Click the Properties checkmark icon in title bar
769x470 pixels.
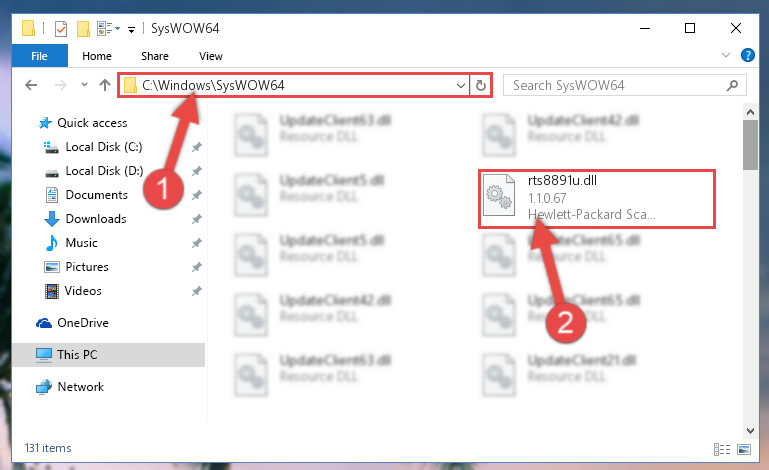click(x=61, y=29)
